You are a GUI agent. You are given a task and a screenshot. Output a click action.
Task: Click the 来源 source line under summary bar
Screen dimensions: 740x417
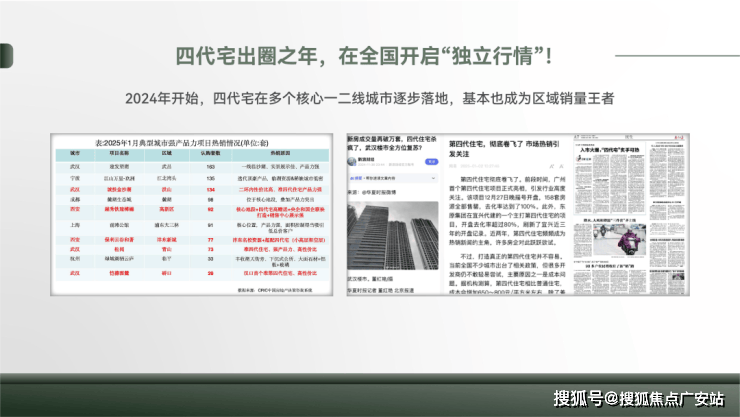[x=372, y=192]
